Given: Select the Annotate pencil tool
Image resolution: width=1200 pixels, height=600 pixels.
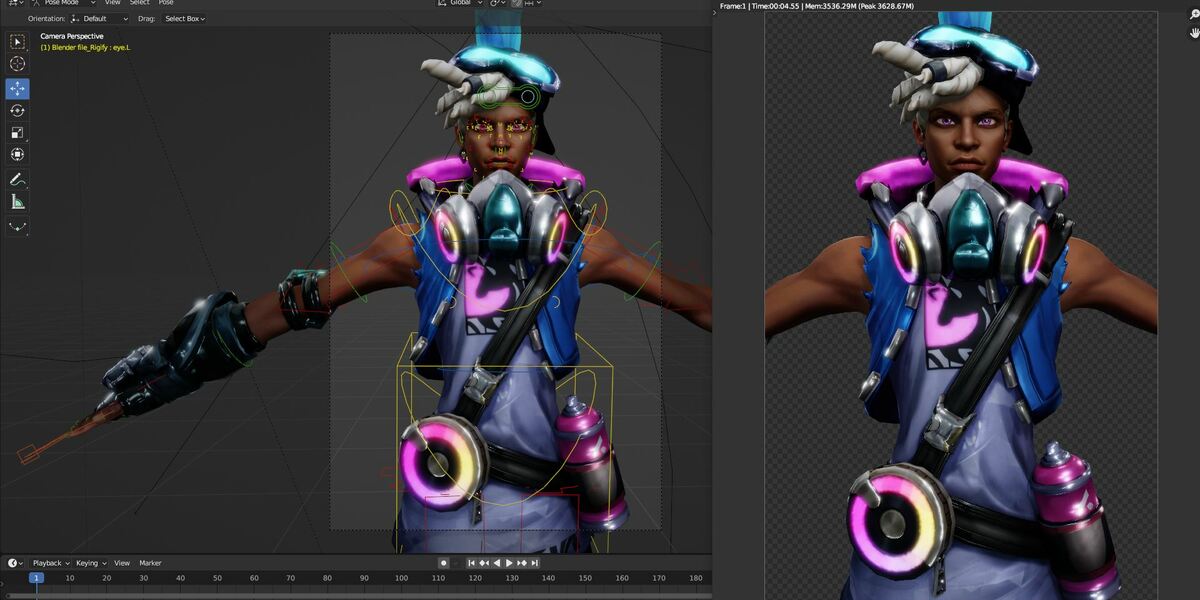Looking at the screenshot, I should (x=17, y=180).
